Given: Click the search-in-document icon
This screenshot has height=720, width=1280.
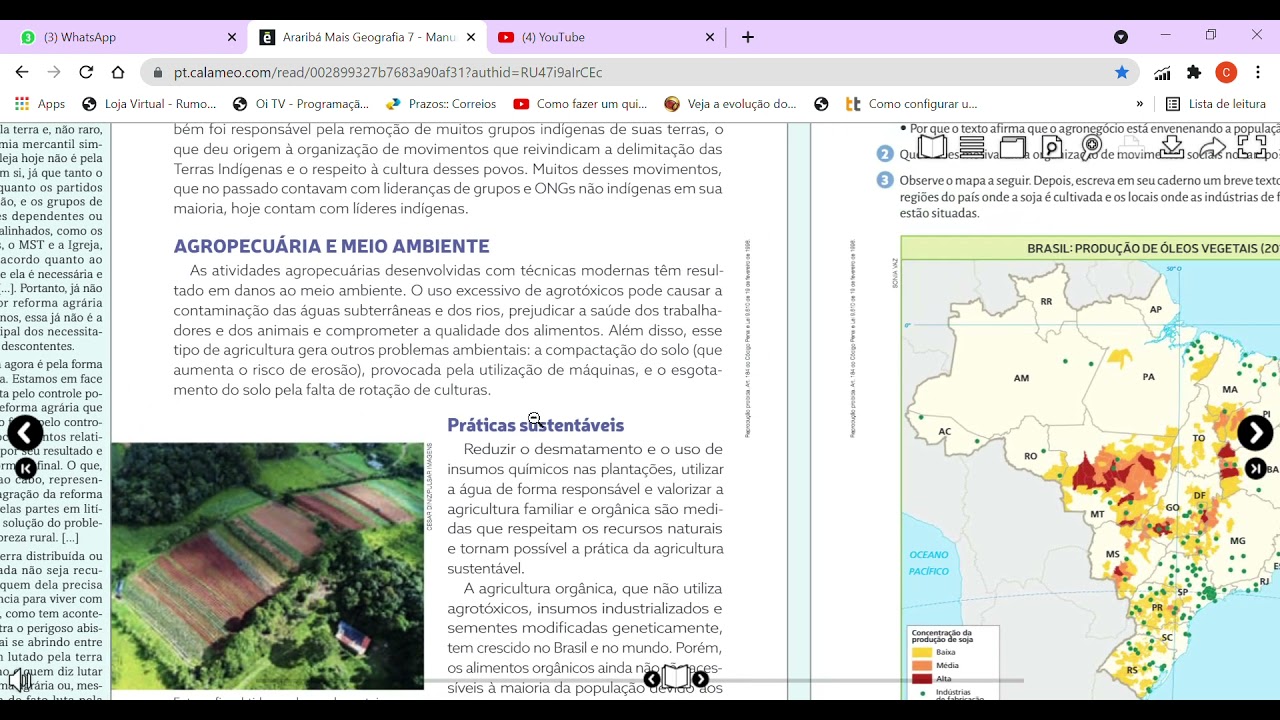Looking at the screenshot, I should [1052, 147].
